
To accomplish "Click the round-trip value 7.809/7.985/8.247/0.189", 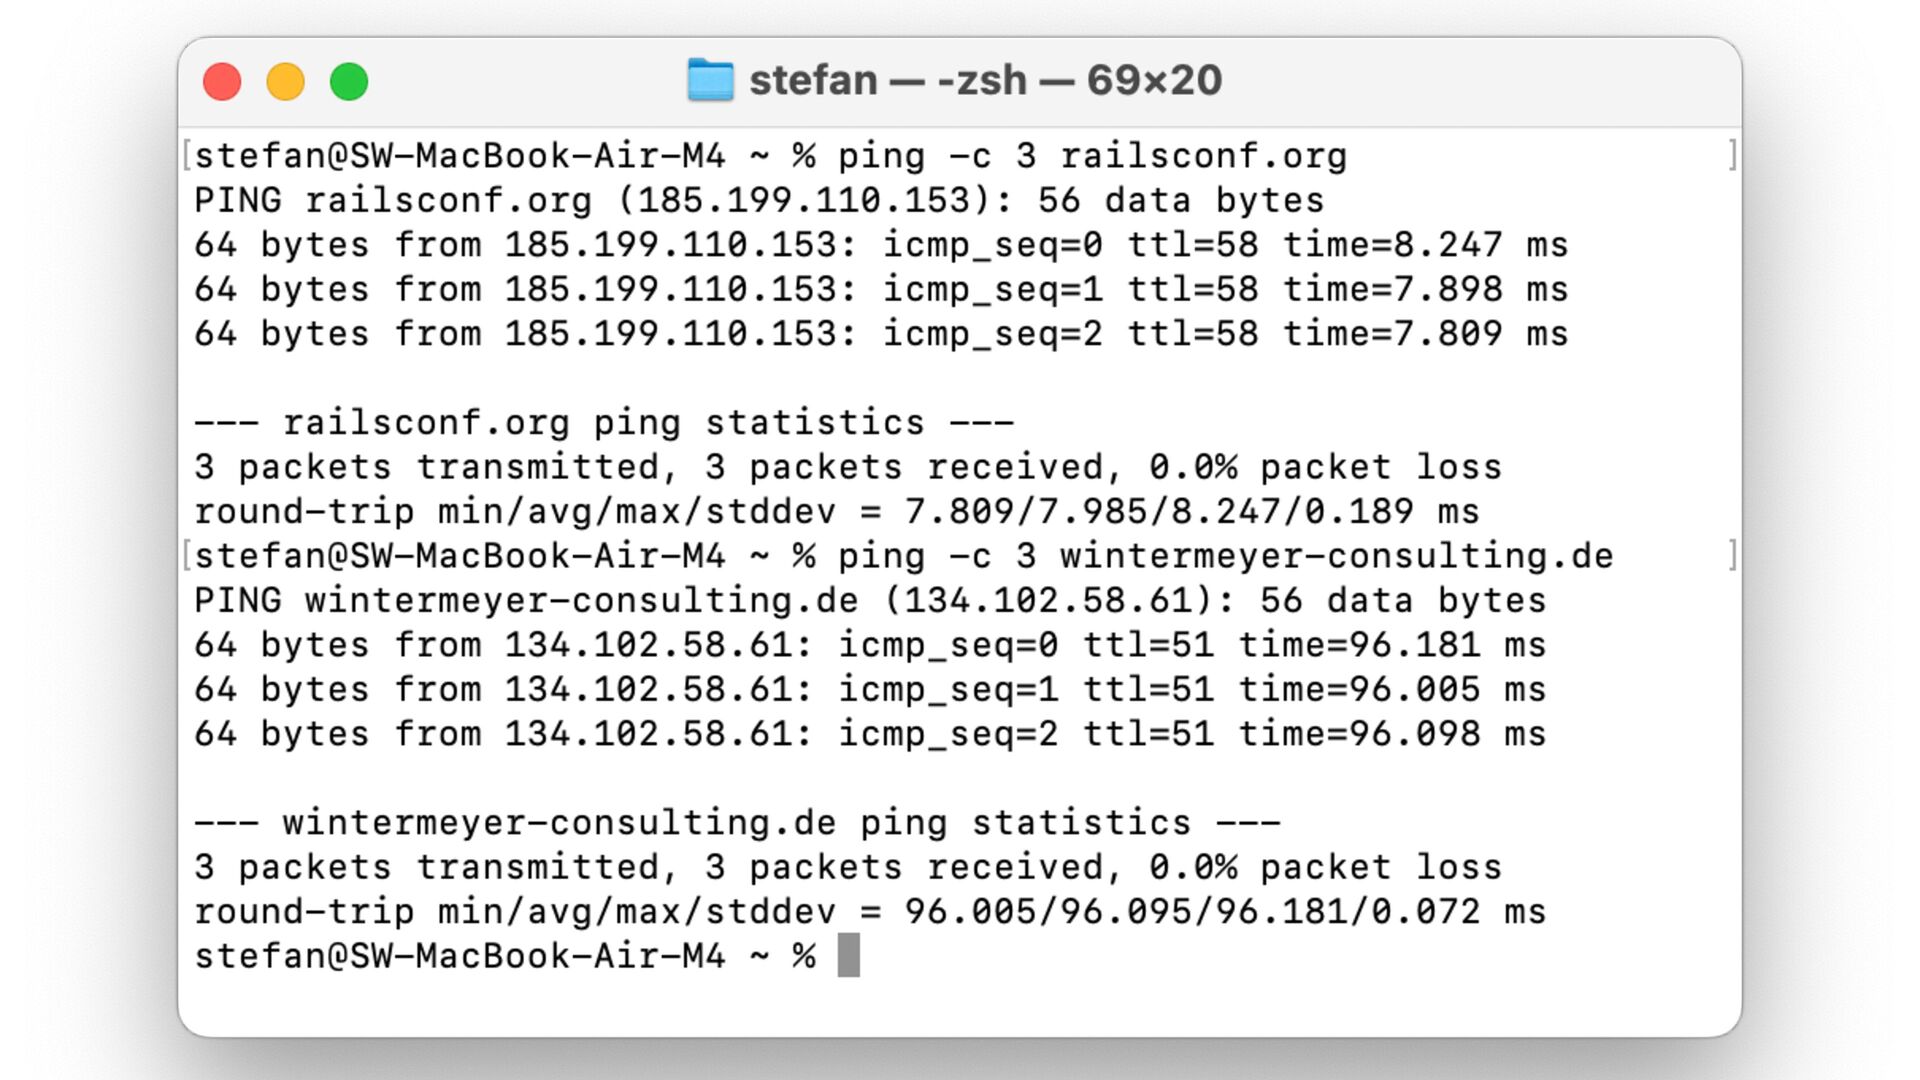I will pos(1159,512).
